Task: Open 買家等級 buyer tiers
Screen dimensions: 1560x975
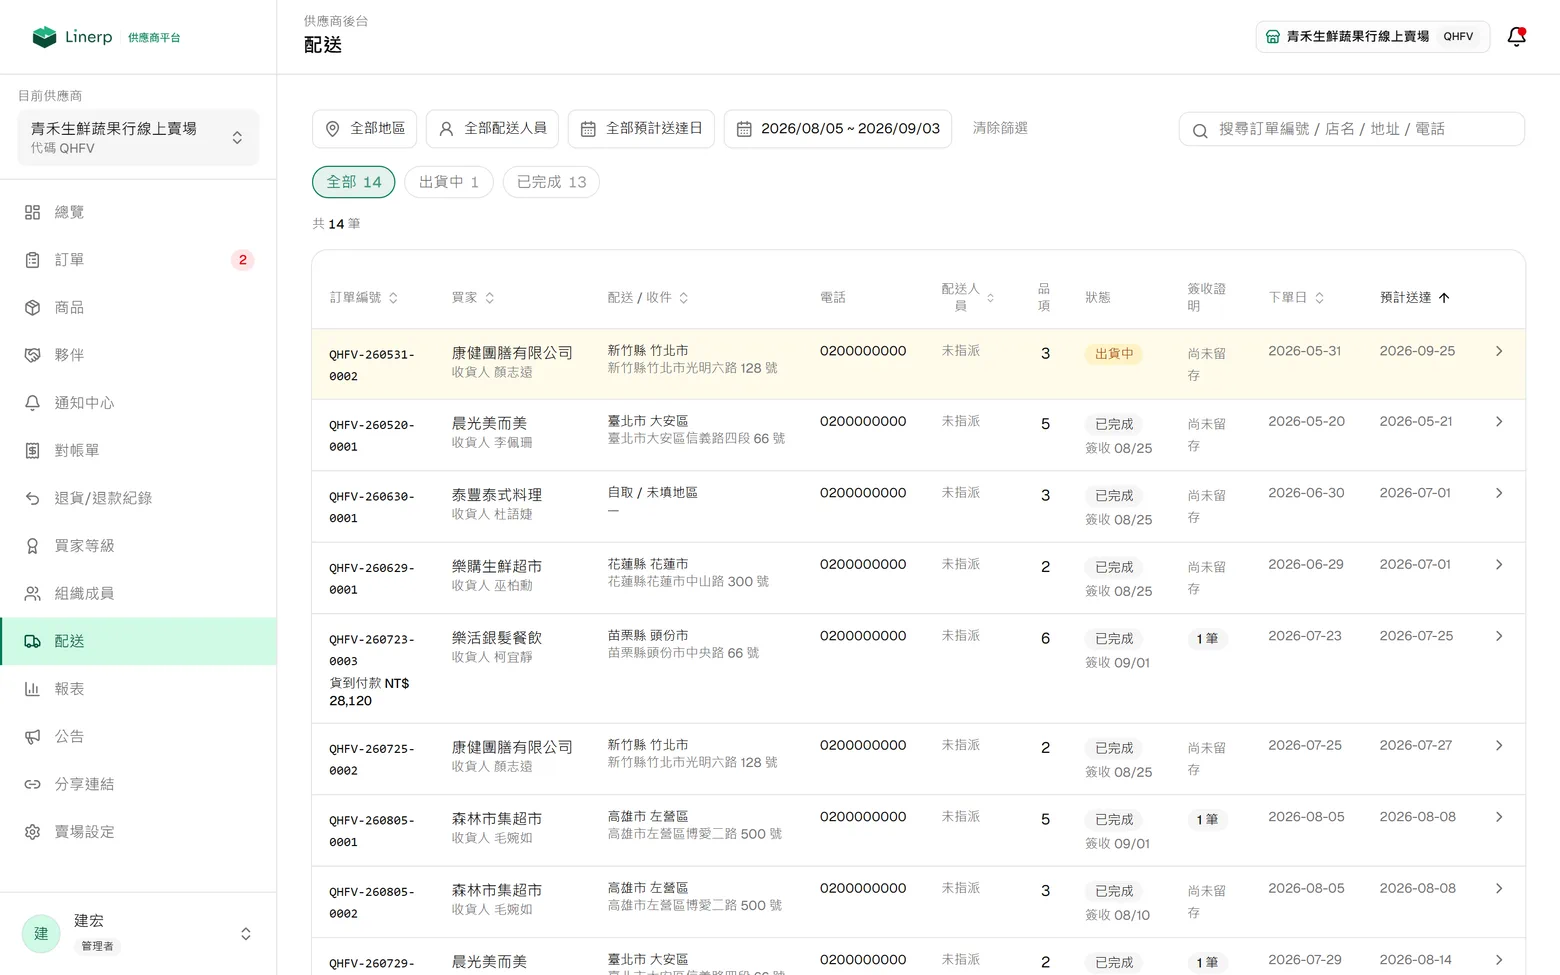Action: pyautogui.click(x=138, y=546)
